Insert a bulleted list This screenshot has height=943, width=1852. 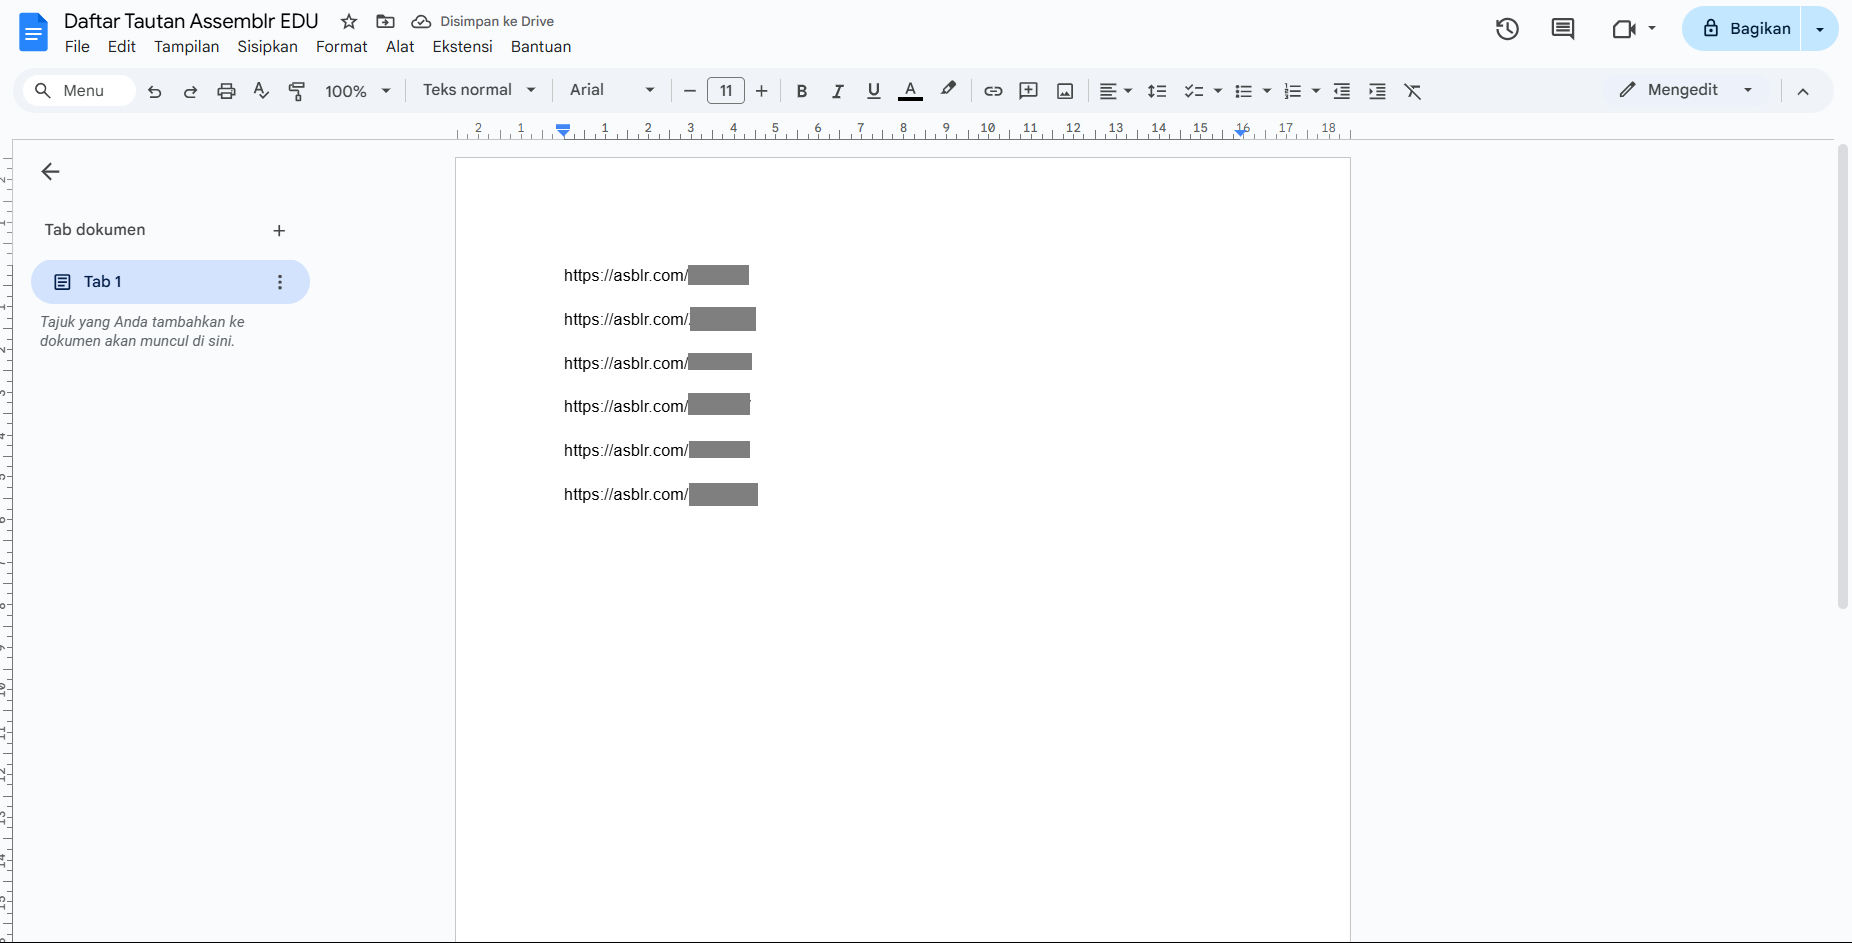point(1243,91)
